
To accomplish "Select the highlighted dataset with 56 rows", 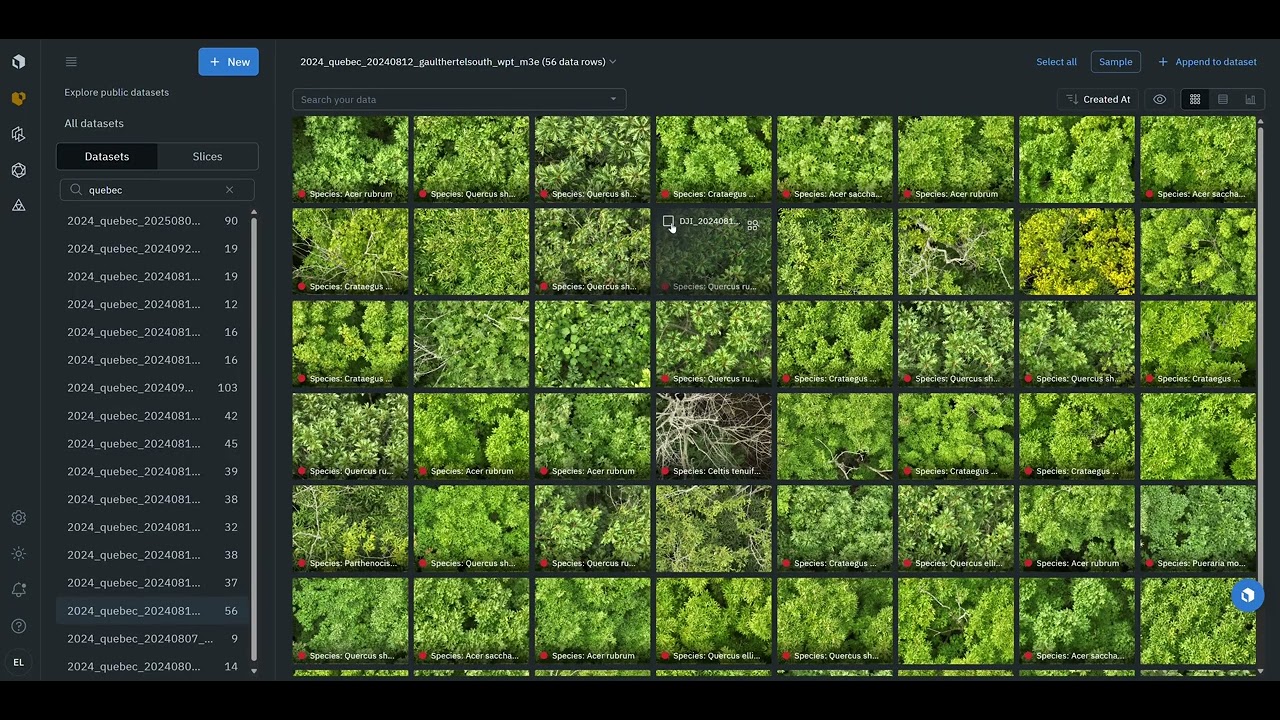I will point(153,611).
